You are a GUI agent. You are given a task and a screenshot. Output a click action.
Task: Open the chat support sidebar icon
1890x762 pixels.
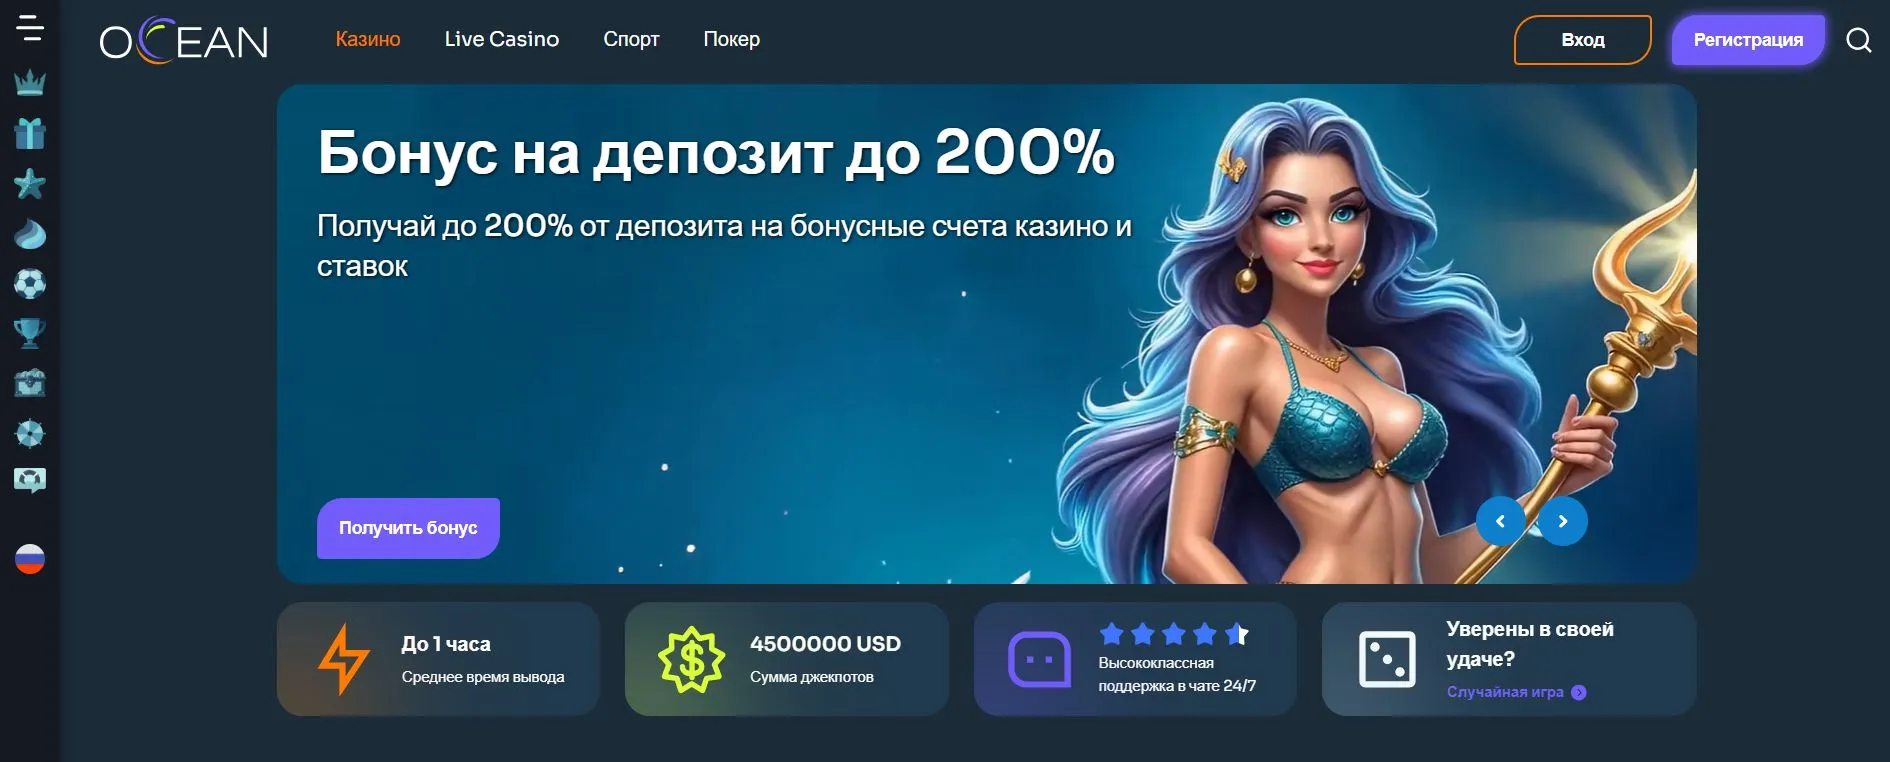[30, 481]
